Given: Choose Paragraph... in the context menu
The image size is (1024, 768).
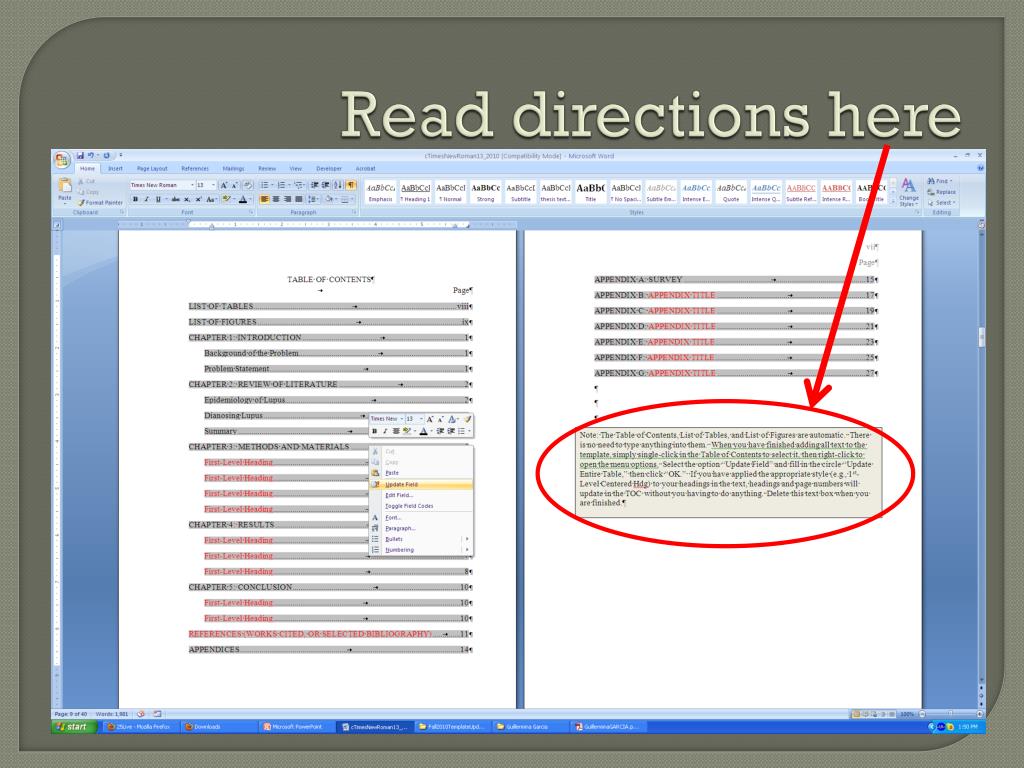Looking at the screenshot, I should pos(421,528).
